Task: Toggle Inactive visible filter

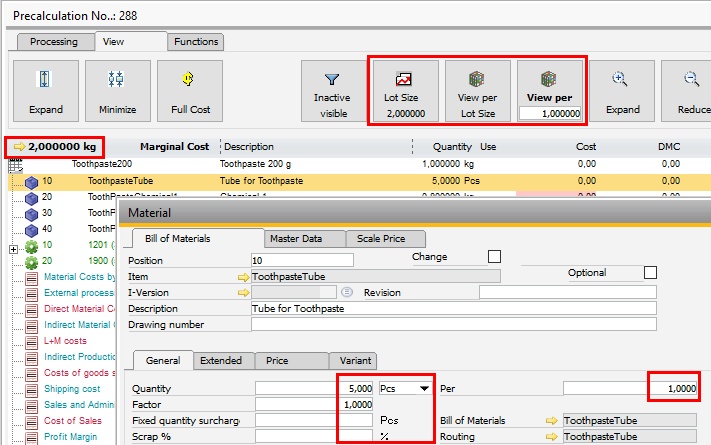Action: tap(332, 92)
